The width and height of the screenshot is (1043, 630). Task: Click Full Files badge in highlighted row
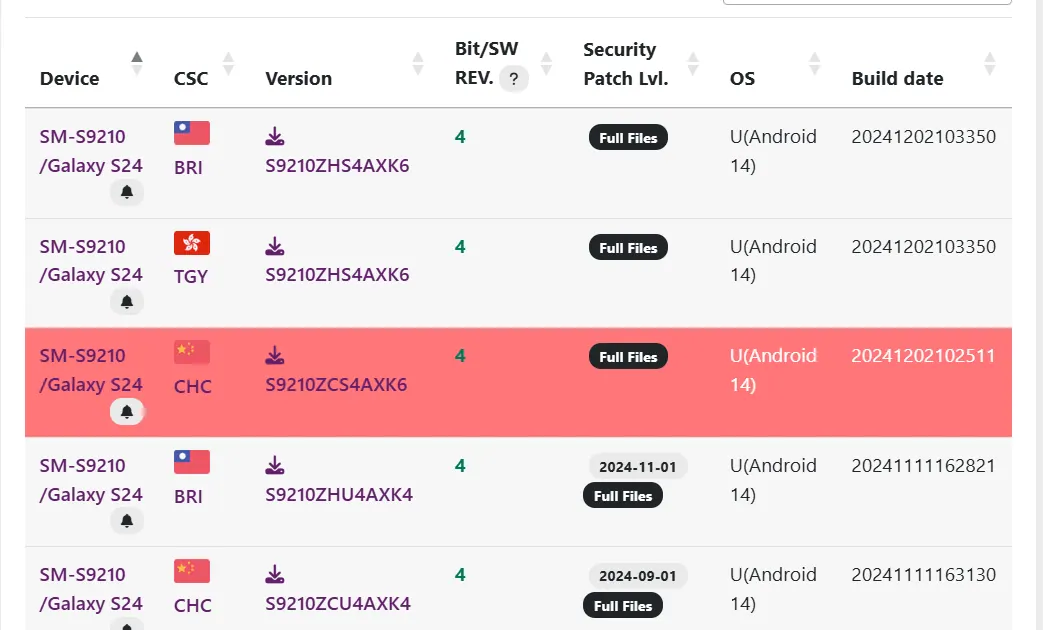point(628,357)
